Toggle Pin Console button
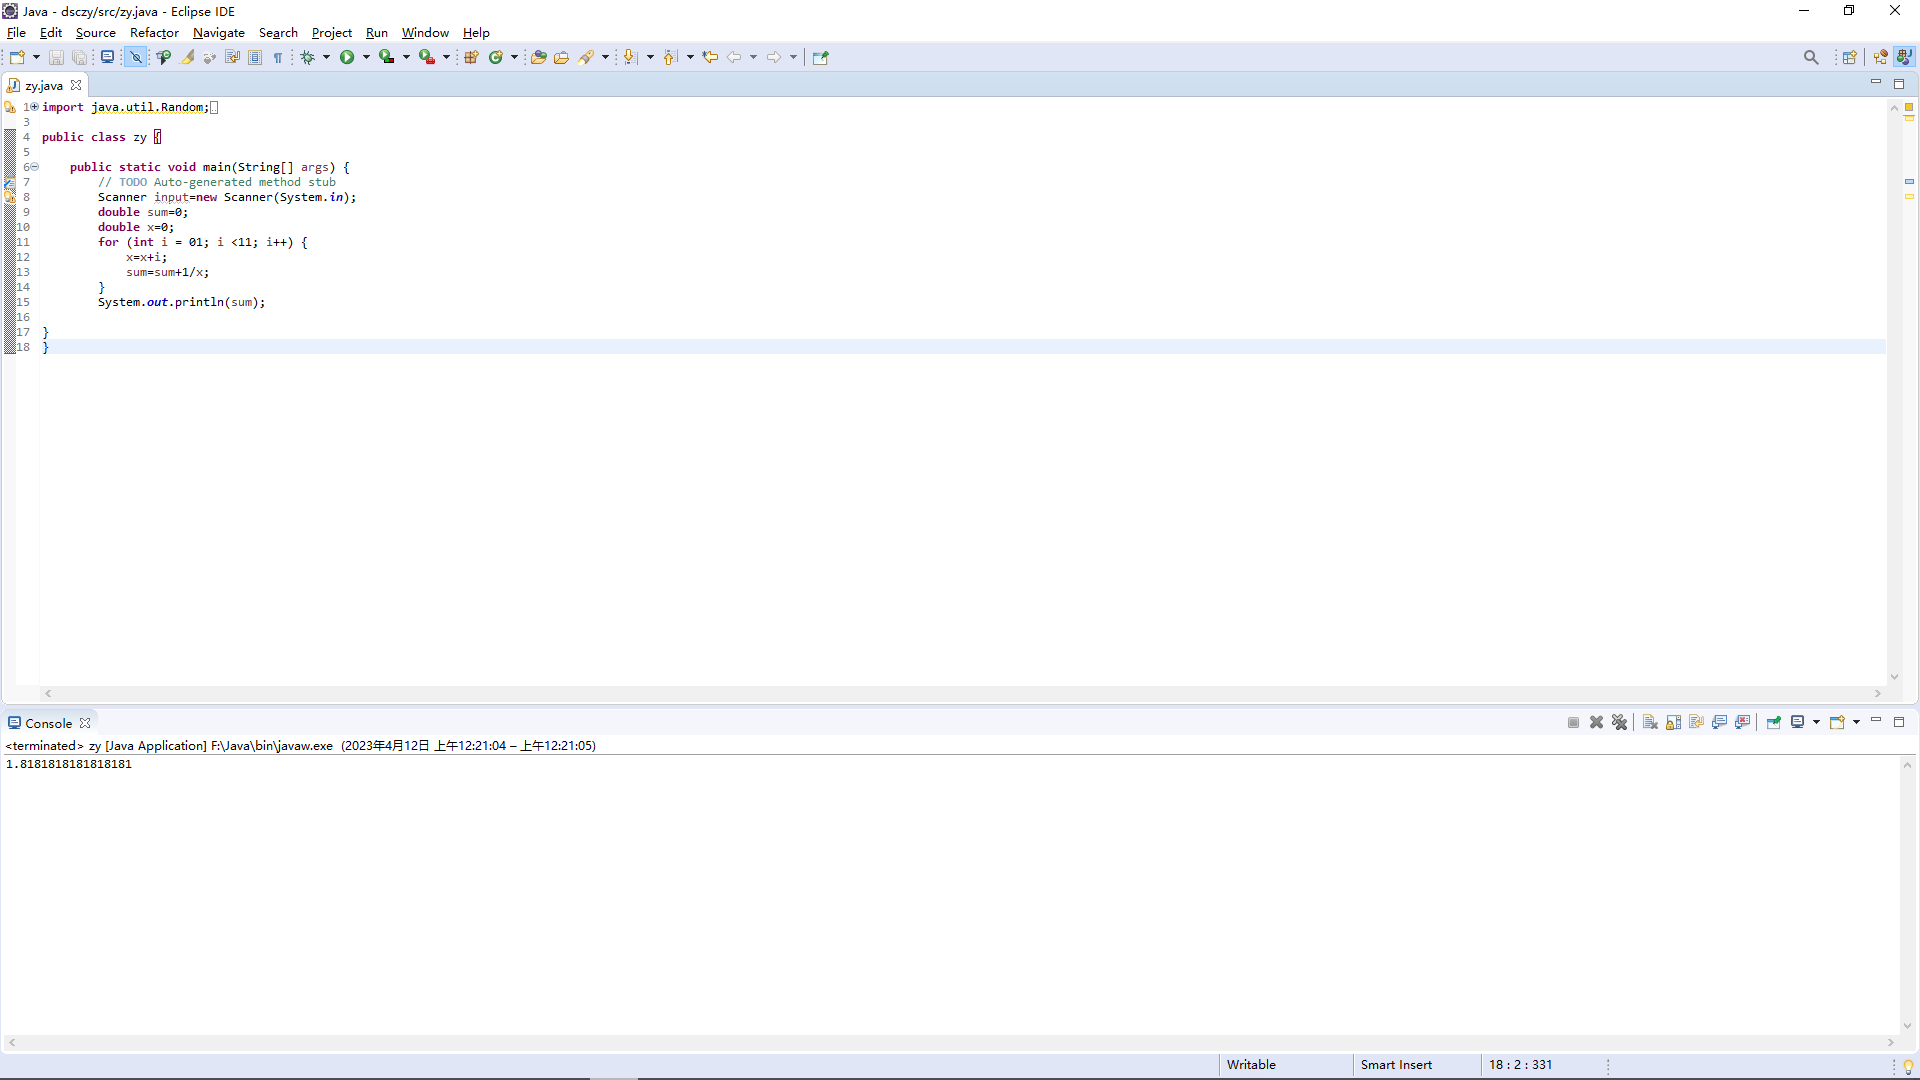The image size is (1920, 1080). [1773, 723]
